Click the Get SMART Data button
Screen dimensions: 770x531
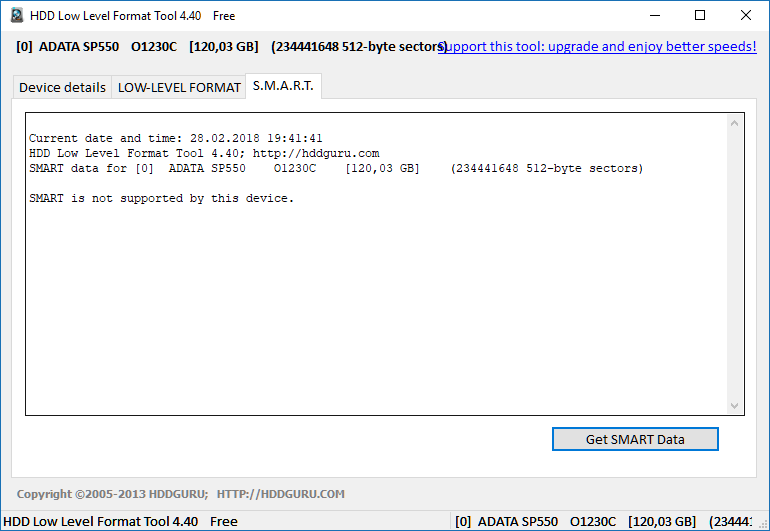click(x=635, y=439)
